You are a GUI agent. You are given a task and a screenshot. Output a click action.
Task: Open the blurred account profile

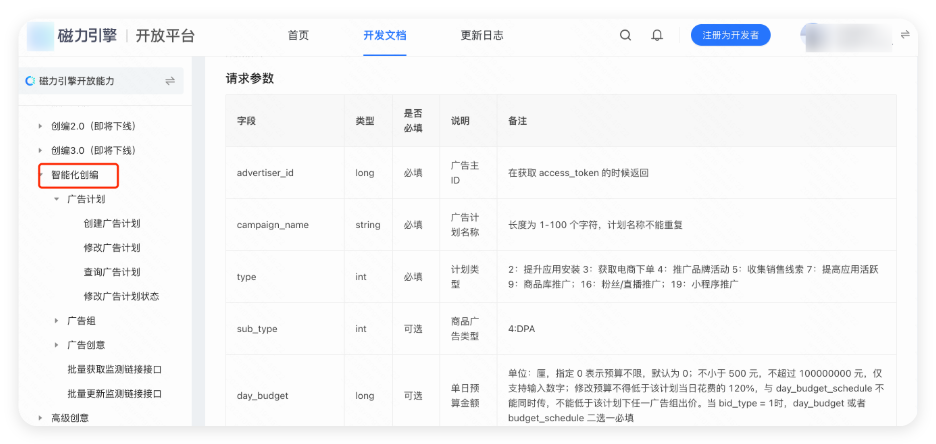coord(848,35)
